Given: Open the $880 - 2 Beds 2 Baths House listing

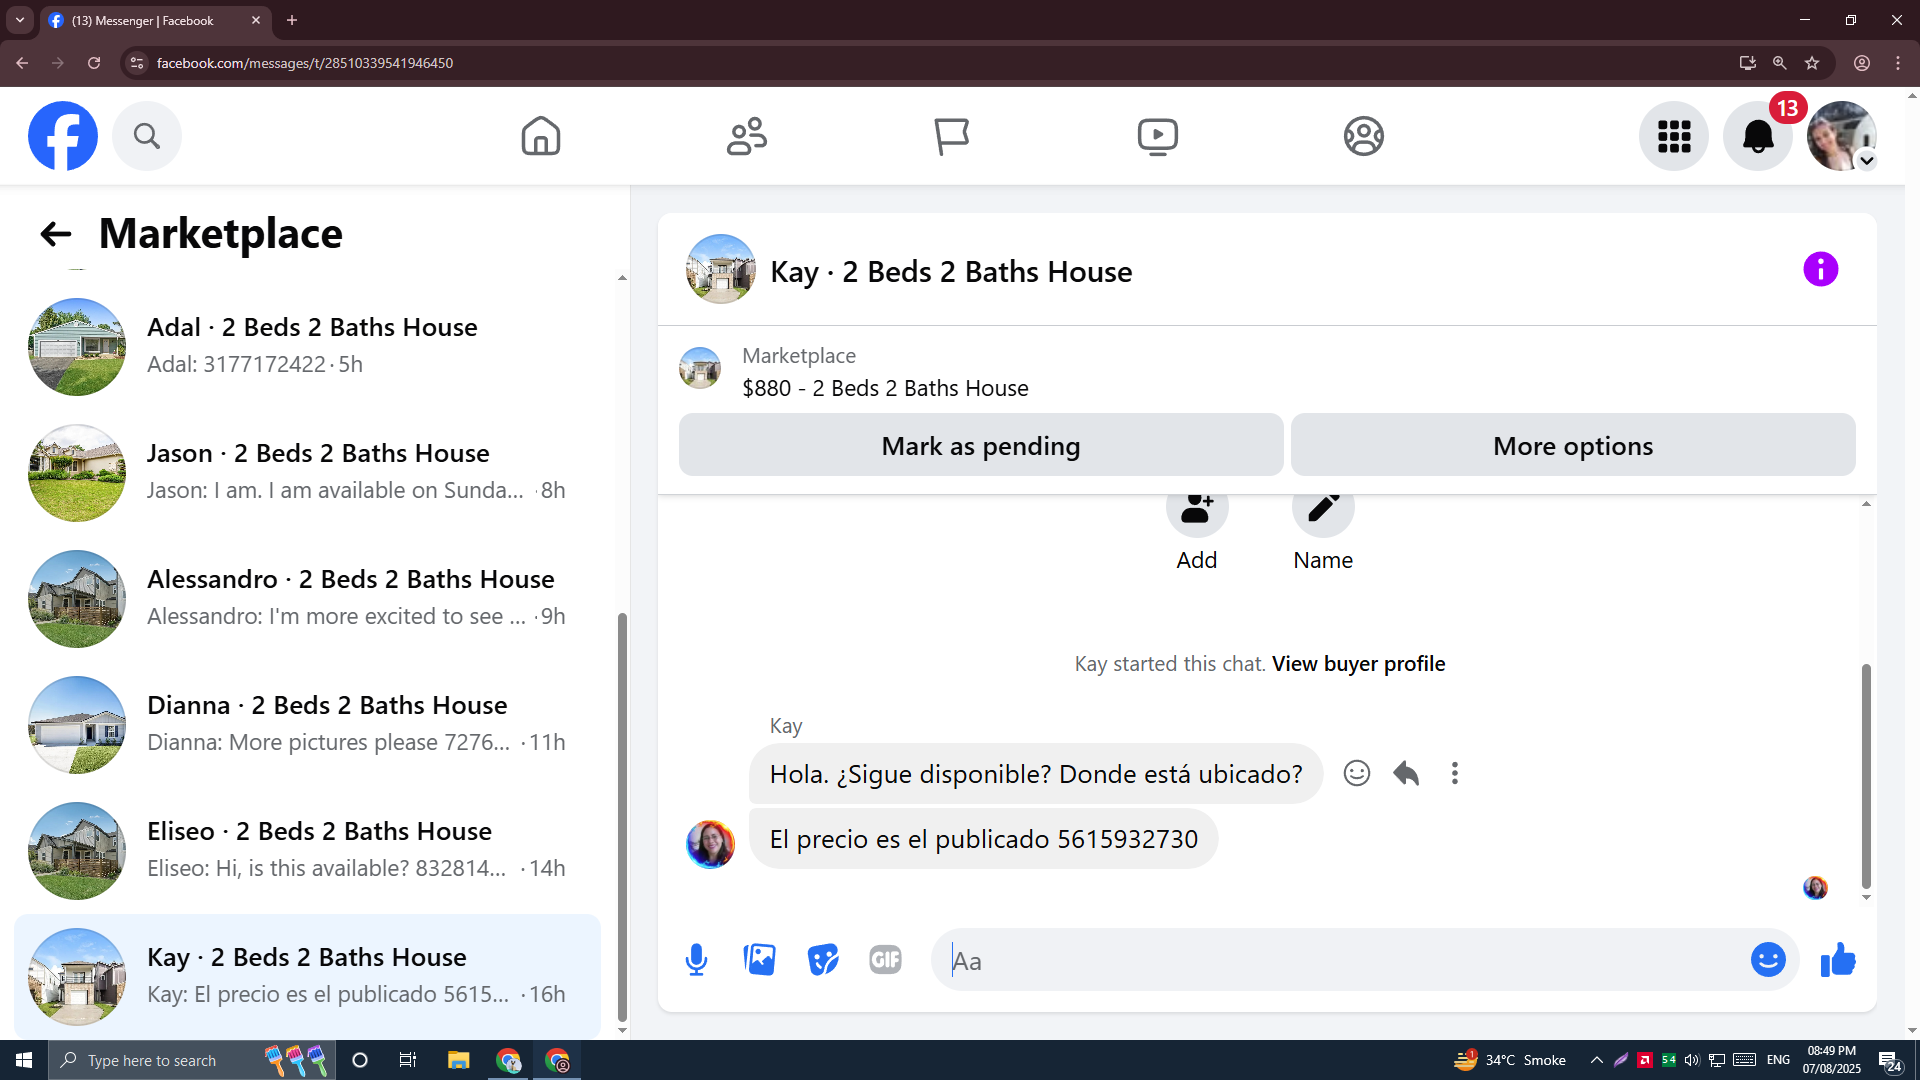Looking at the screenshot, I should [885, 388].
